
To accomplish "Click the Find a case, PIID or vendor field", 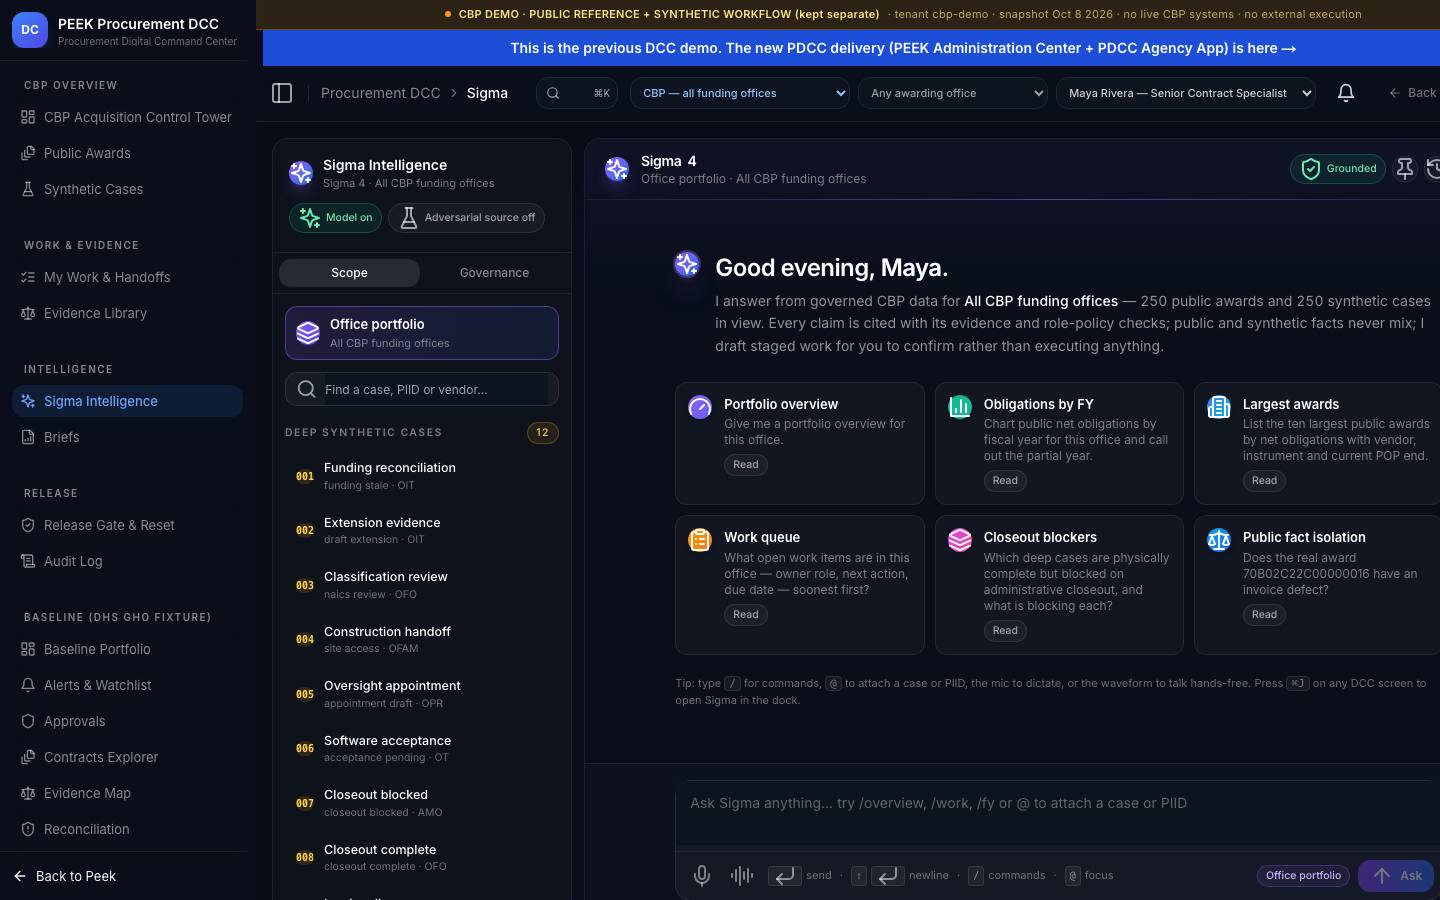I will 422,389.
